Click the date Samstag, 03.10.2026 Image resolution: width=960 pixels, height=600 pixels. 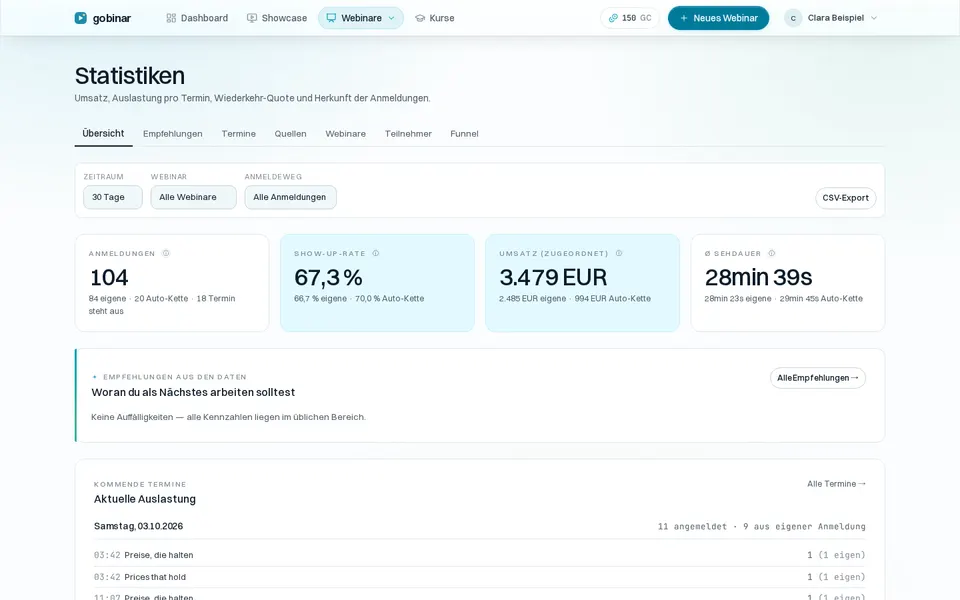pos(138,526)
